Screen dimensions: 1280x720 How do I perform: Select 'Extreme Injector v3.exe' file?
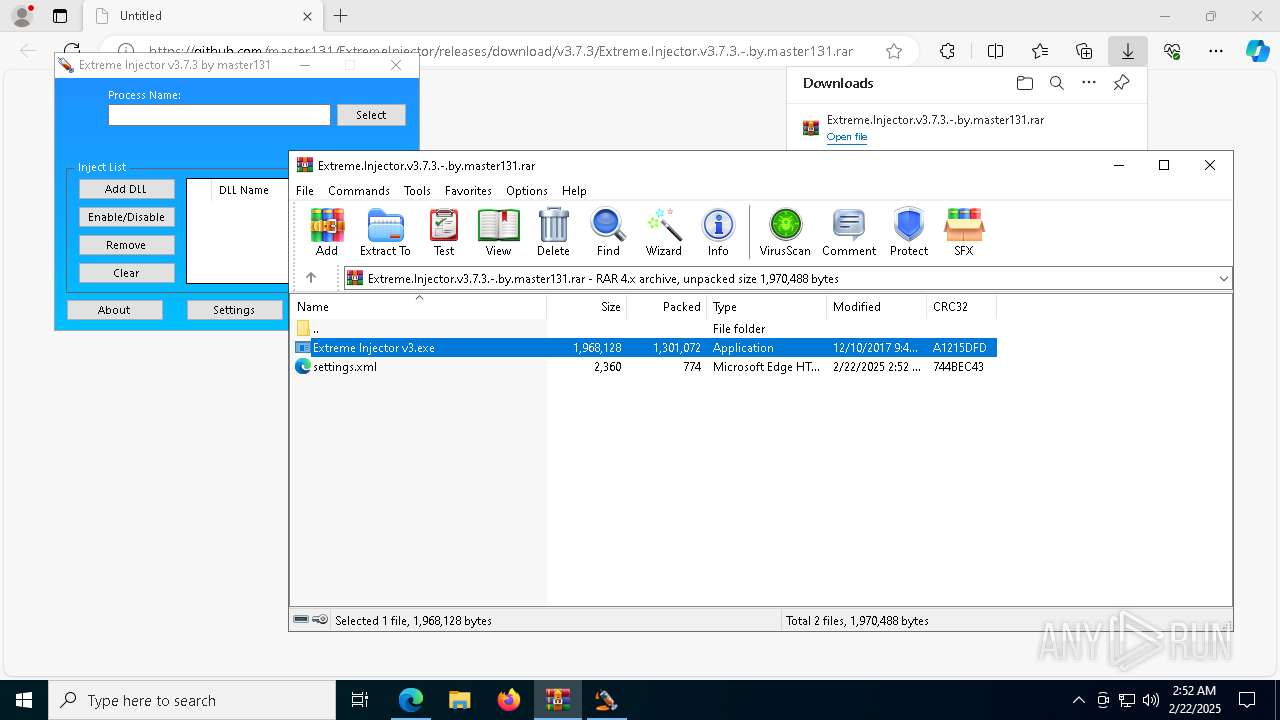pos(645,347)
